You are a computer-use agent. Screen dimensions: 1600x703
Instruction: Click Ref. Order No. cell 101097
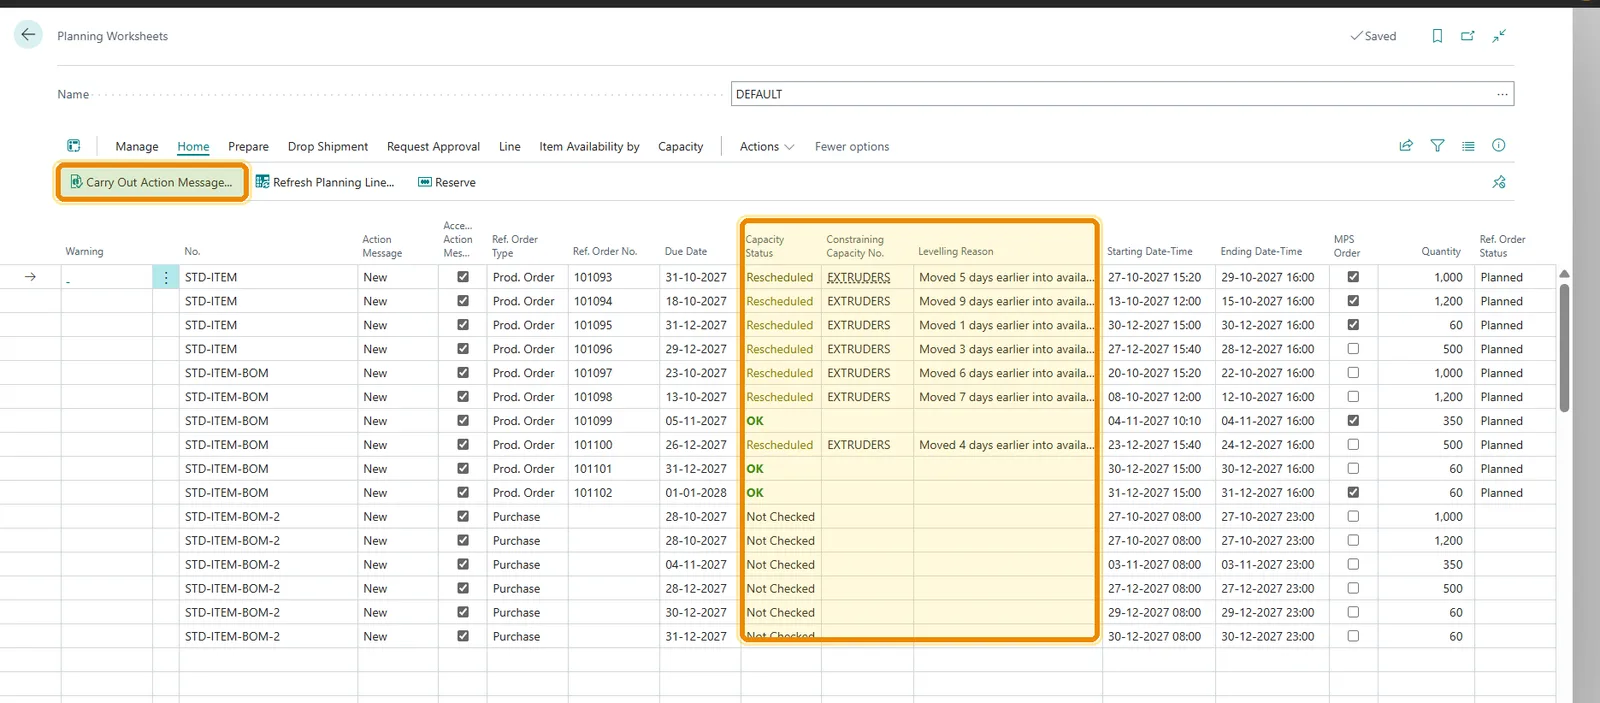pyautogui.click(x=593, y=373)
